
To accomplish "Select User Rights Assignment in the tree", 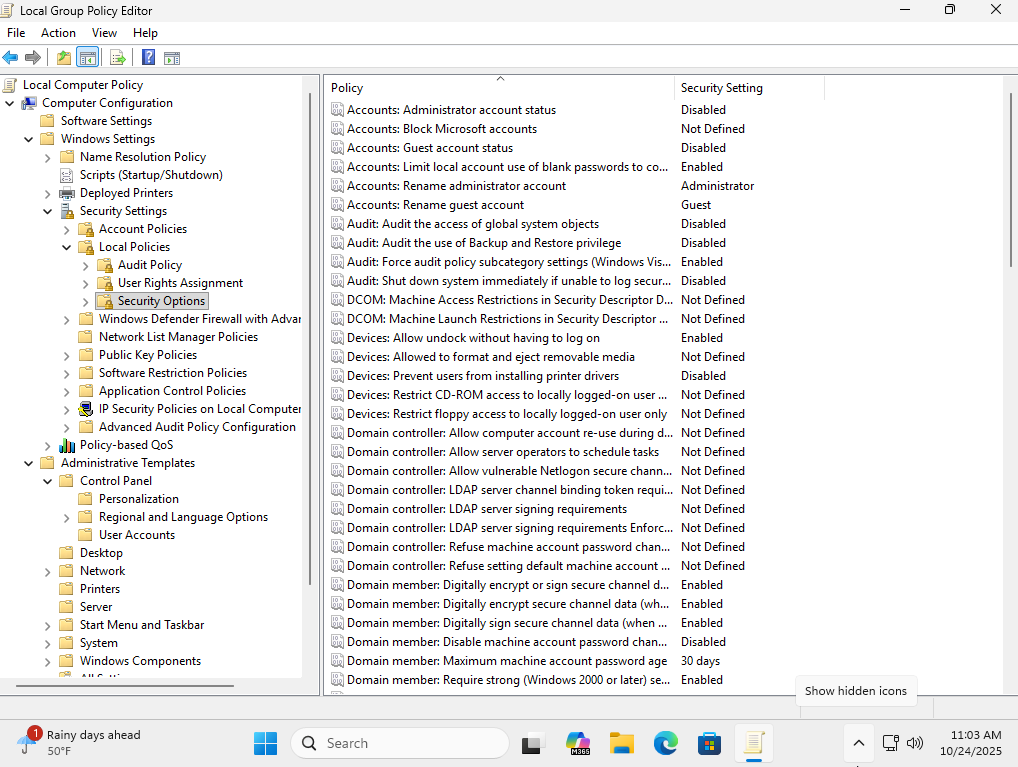I will tap(180, 283).
